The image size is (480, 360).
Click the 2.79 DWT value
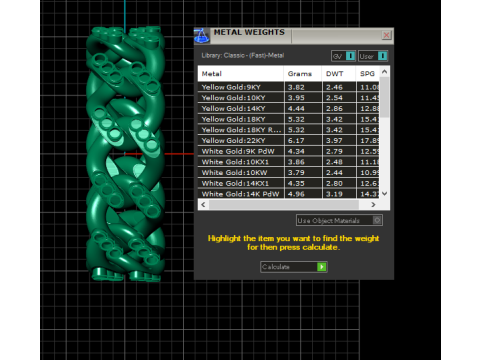(x=334, y=151)
